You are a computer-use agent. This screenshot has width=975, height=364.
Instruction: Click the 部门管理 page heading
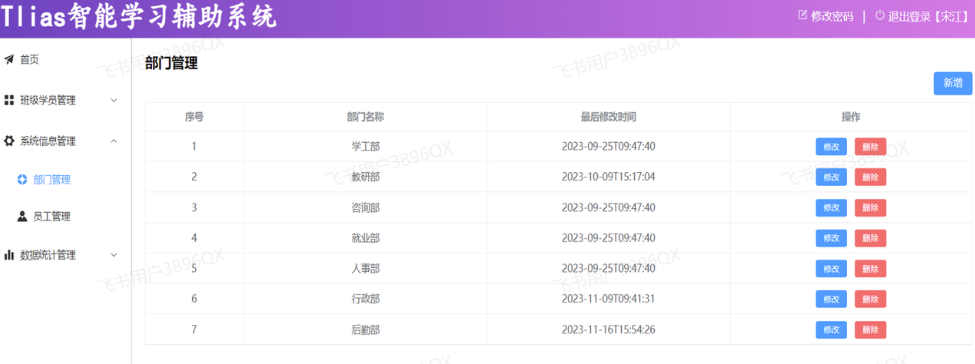[x=171, y=63]
